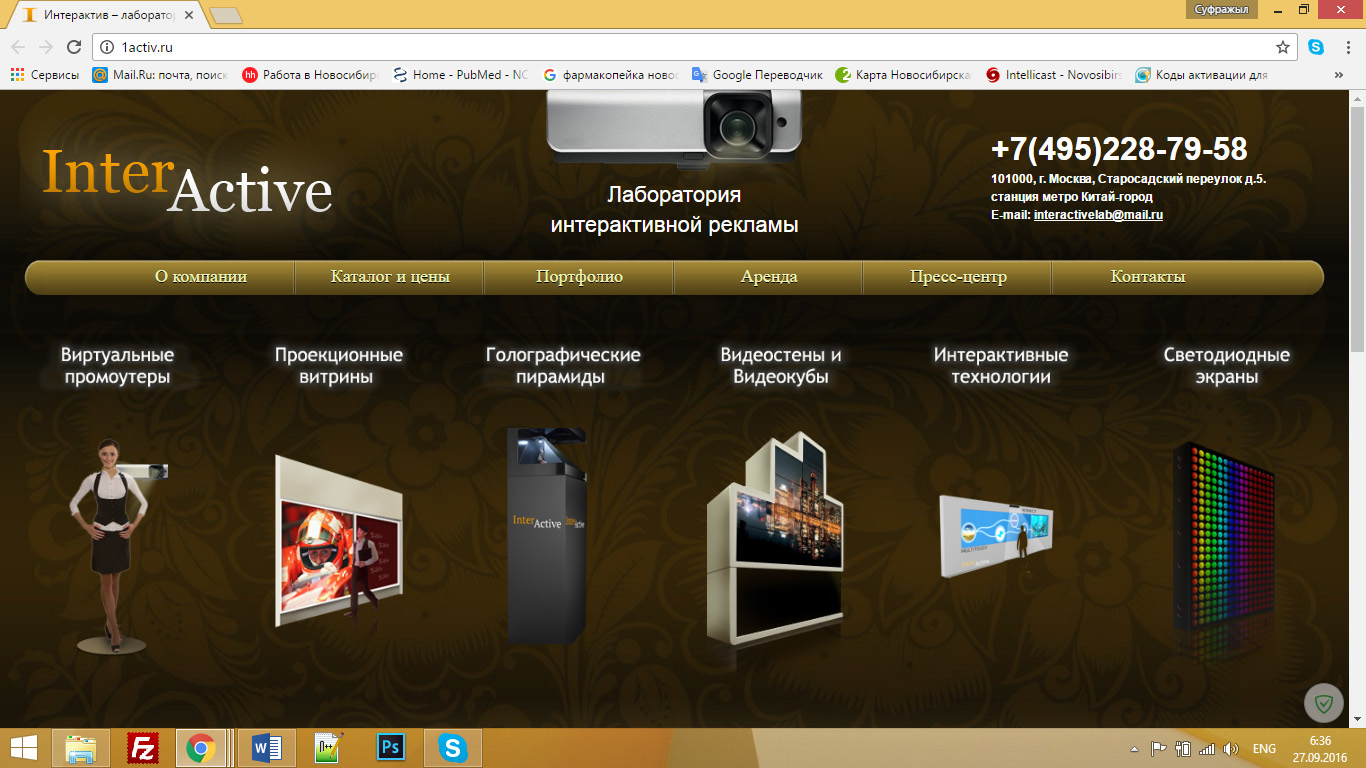Open the Home - PubMed bookmark
This screenshot has width=1366, height=768.
coord(460,75)
